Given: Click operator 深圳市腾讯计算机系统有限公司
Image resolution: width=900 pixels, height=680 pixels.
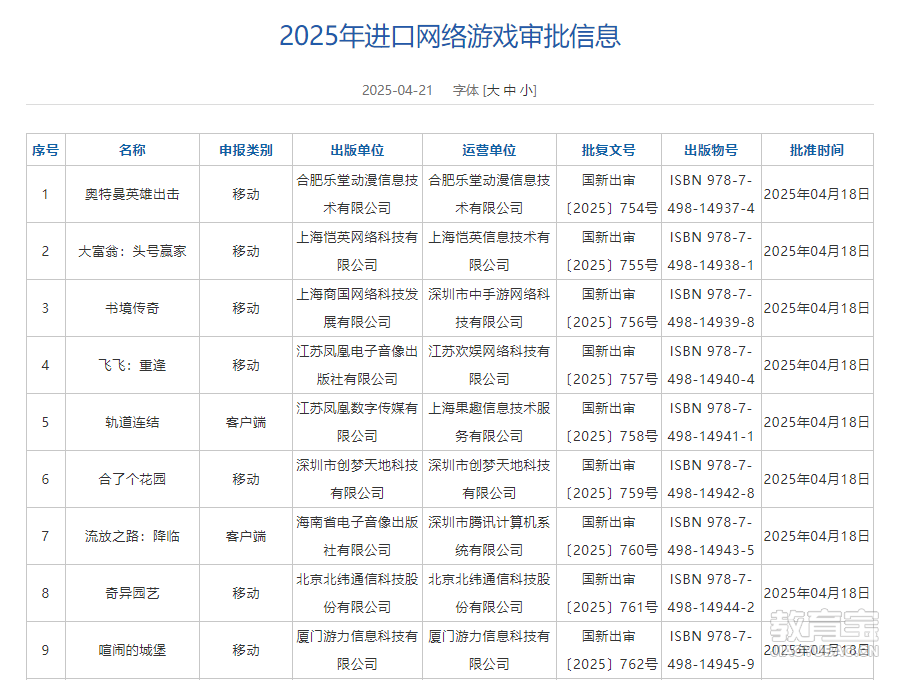Looking at the screenshot, I should pos(489,536).
